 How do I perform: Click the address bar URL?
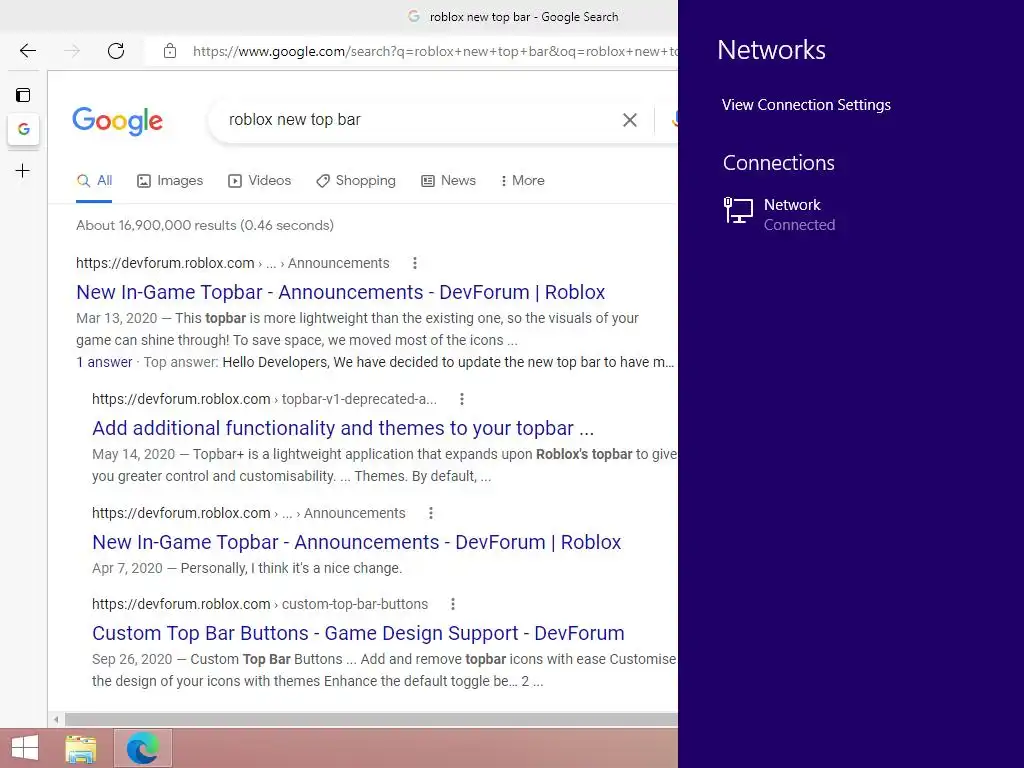[x=434, y=52]
